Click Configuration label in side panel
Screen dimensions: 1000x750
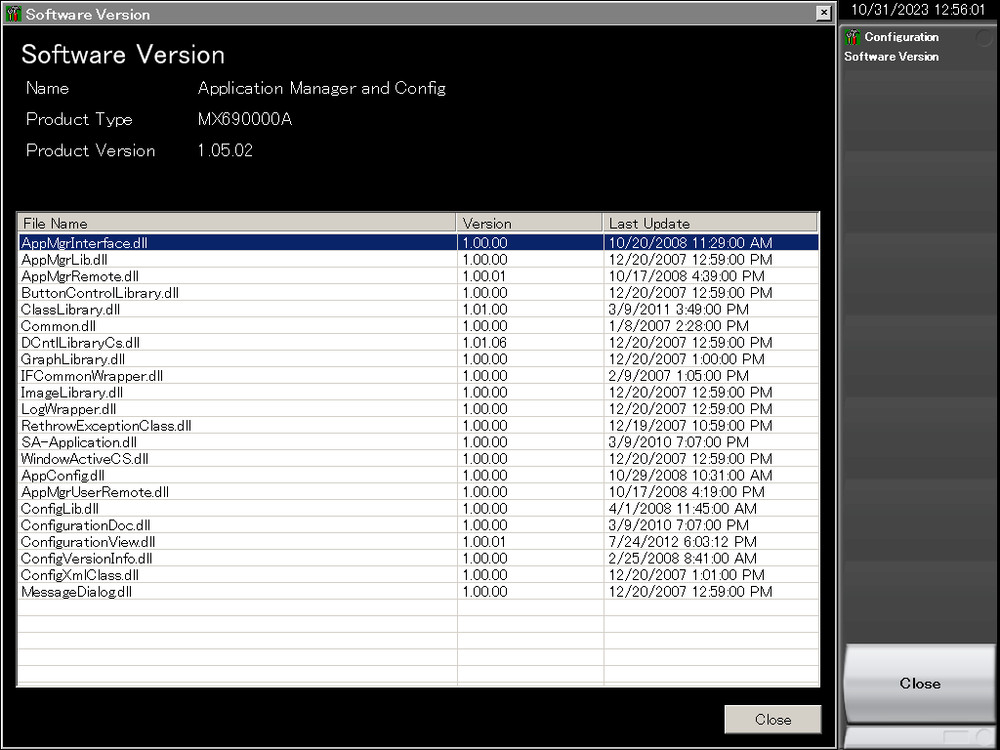[x=901, y=37]
